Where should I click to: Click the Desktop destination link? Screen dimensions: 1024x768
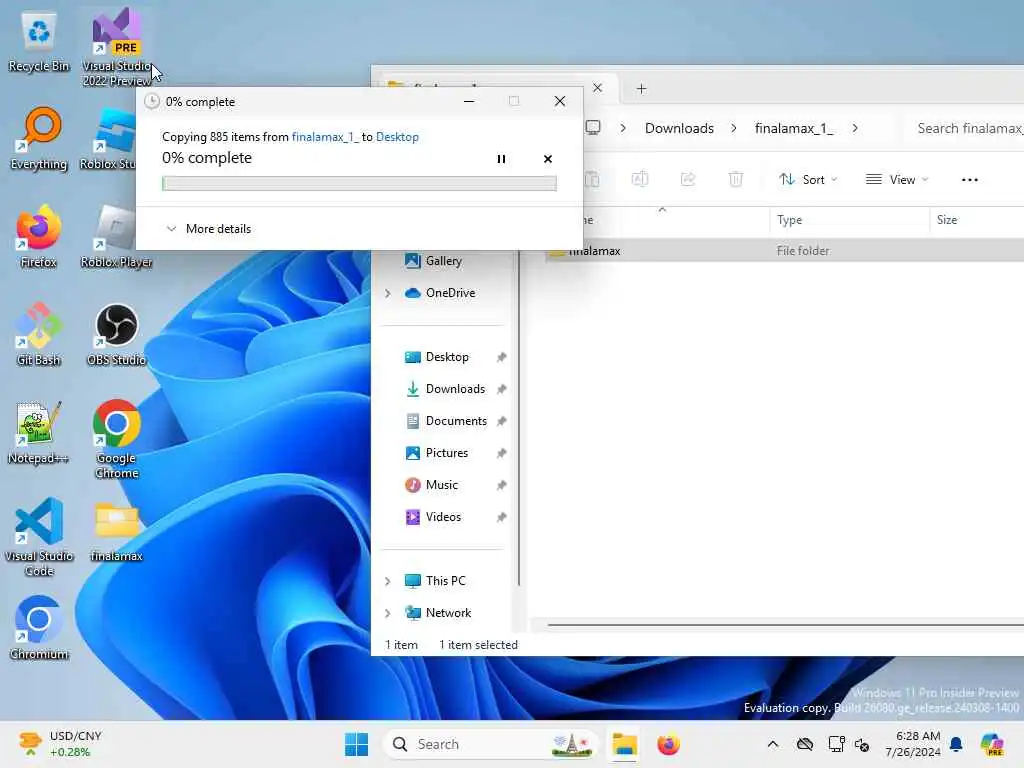(x=397, y=136)
